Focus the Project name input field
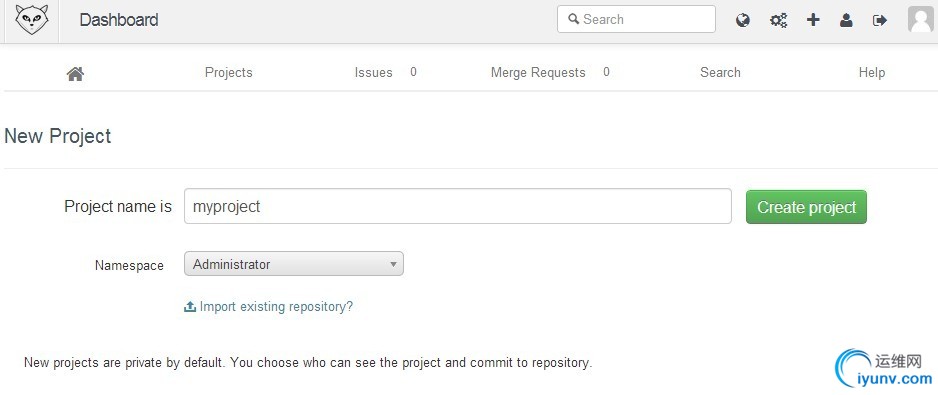 coord(458,206)
